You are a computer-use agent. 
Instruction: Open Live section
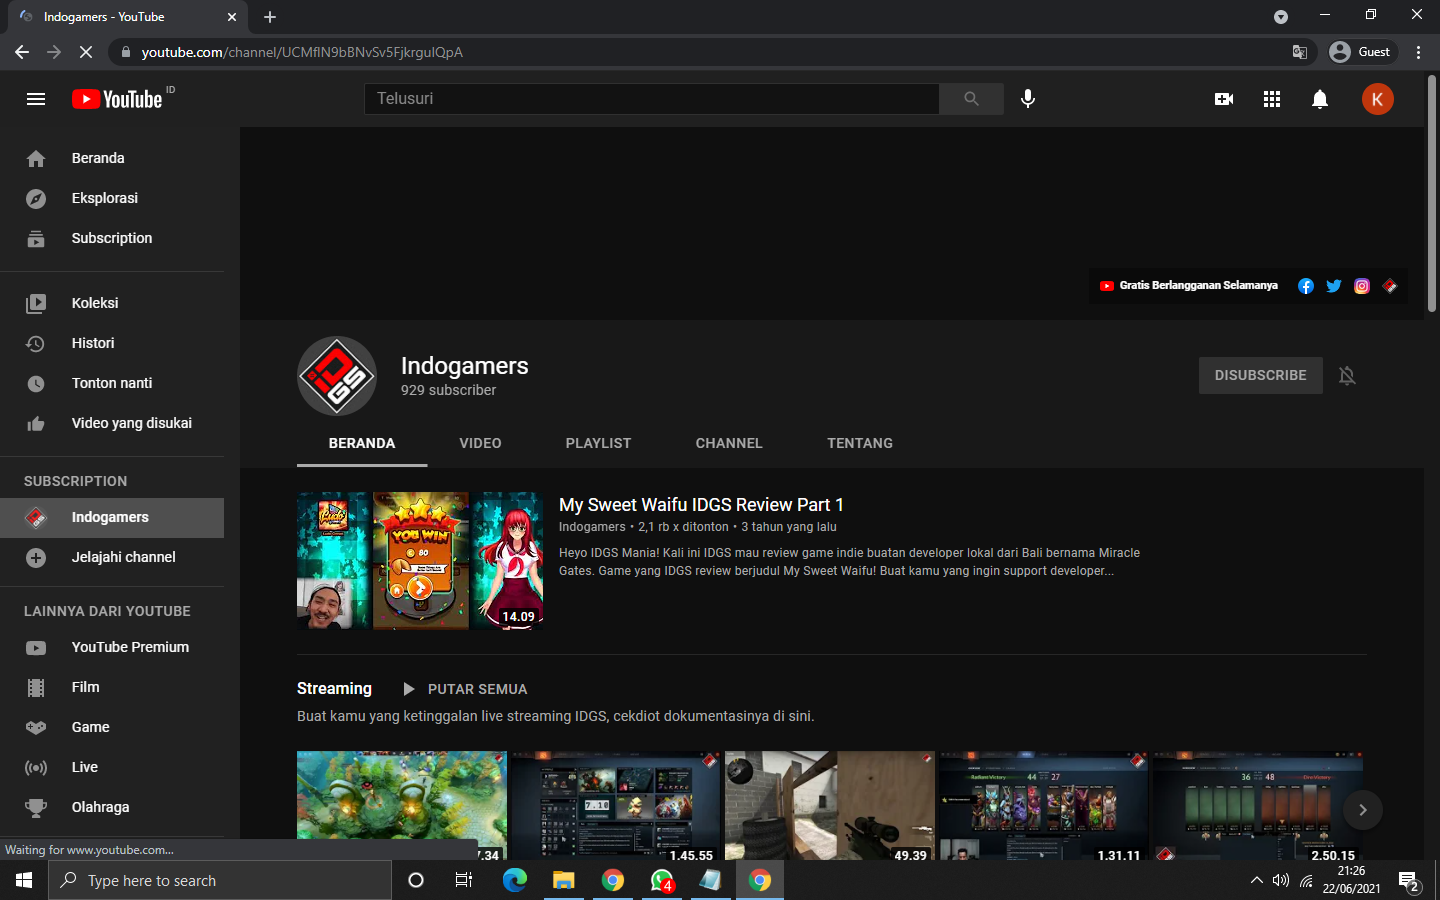112,767
